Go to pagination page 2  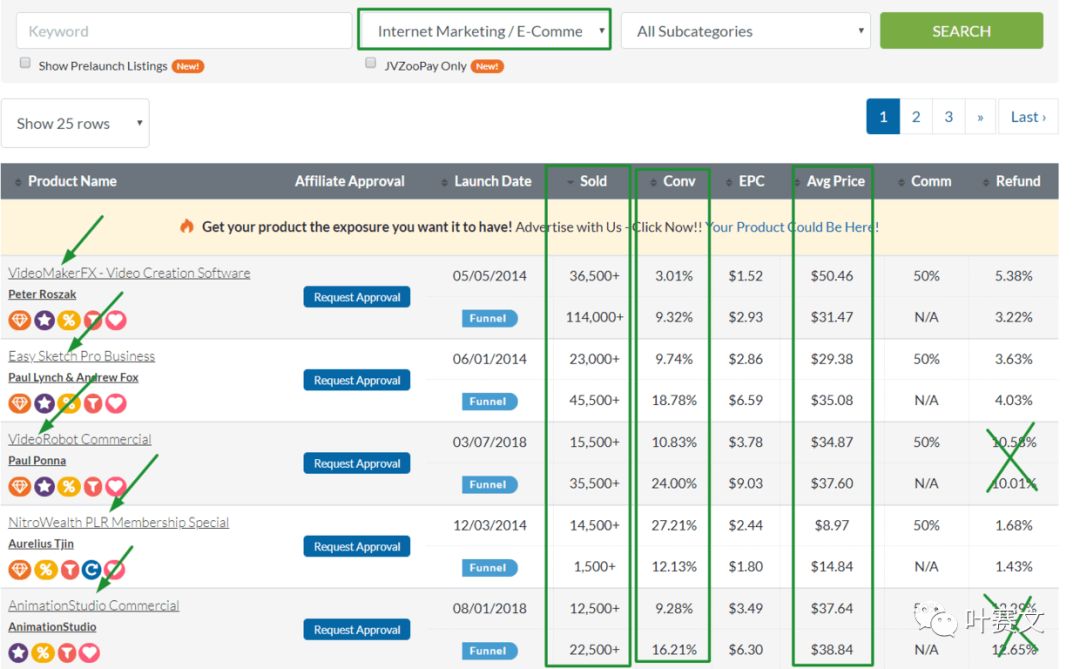pyautogui.click(x=916, y=116)
